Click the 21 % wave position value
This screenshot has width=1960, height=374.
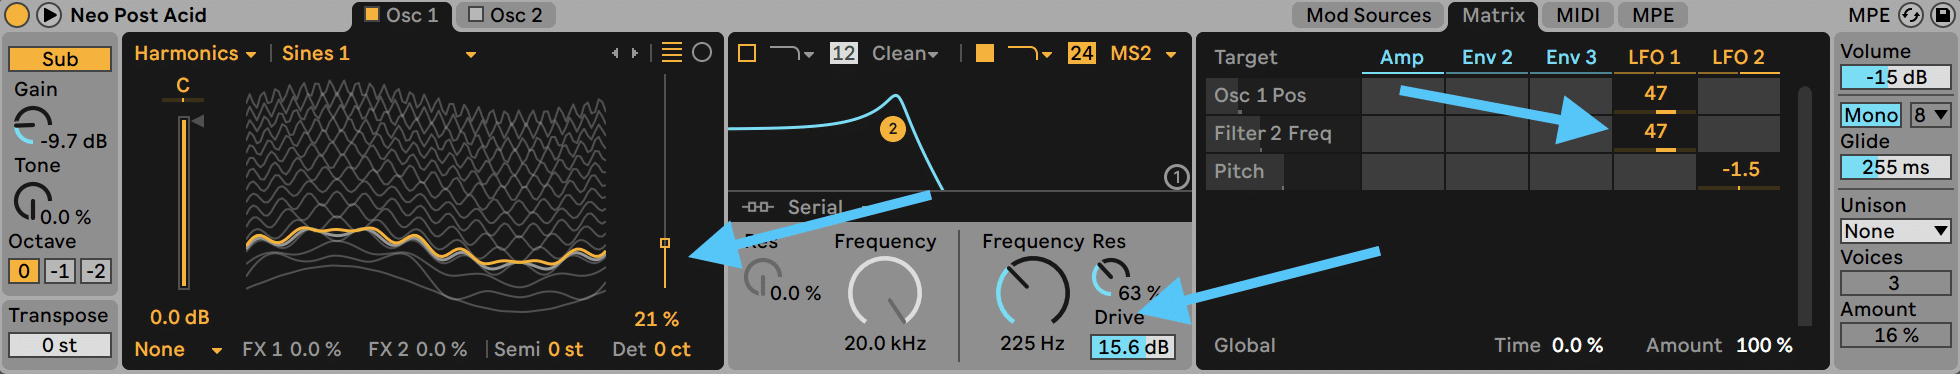(657, 319)
